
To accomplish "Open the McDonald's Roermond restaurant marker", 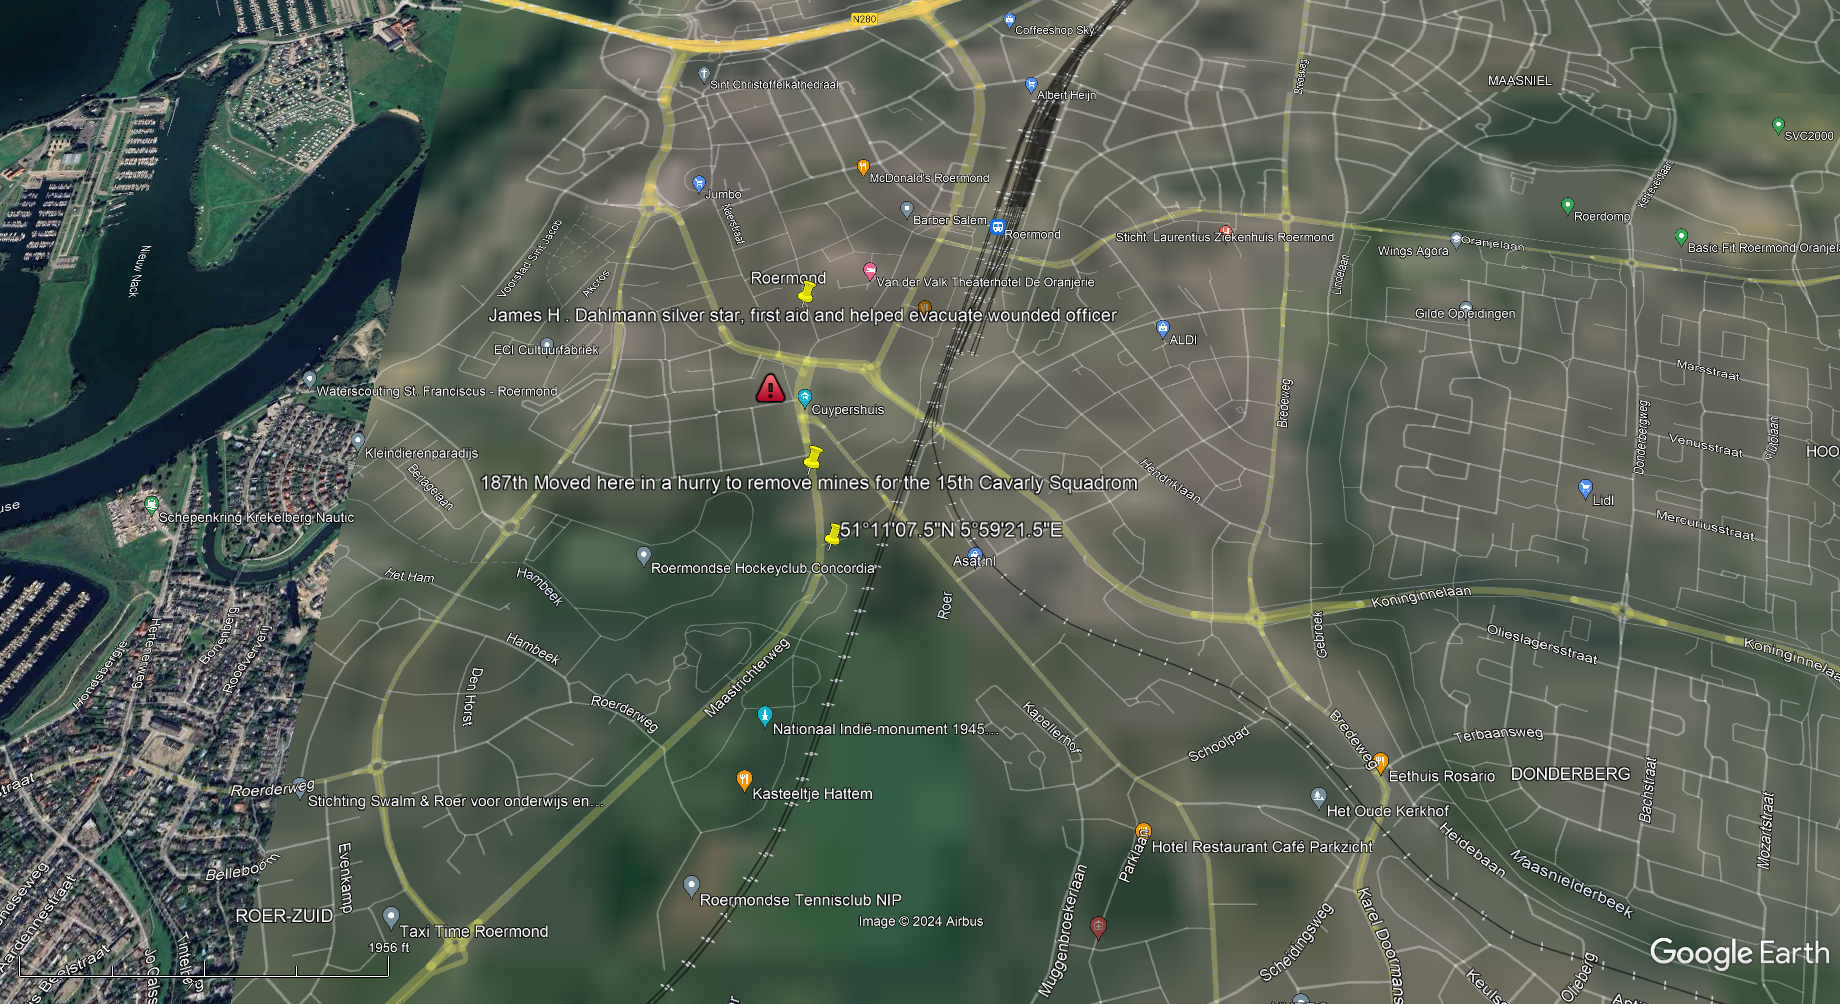I will [863, 167].
